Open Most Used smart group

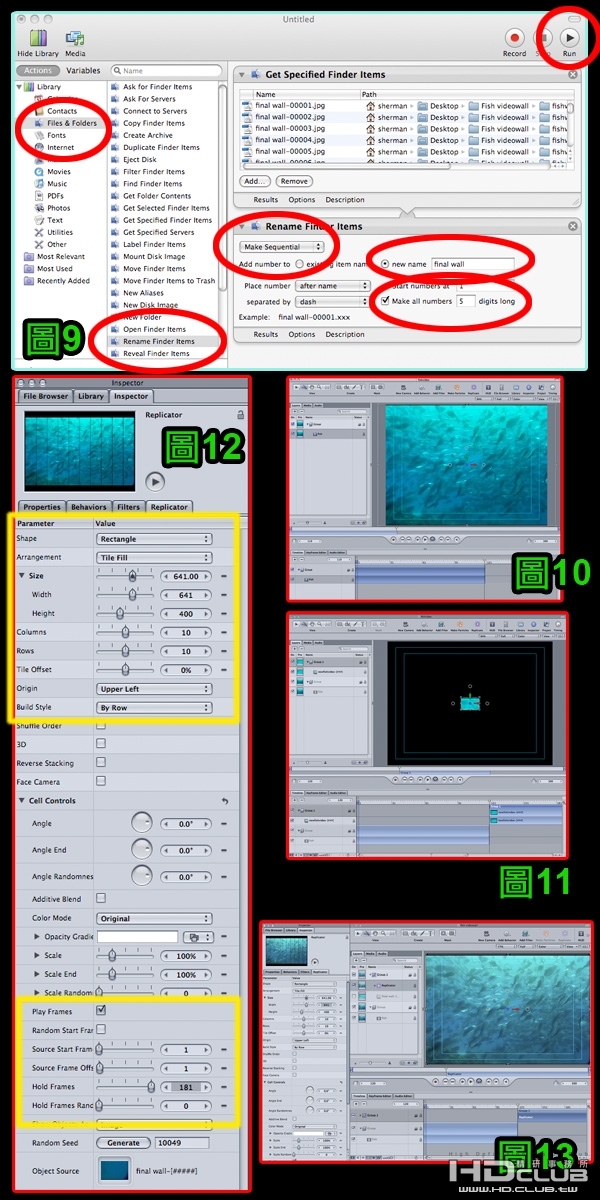(55, 268)
